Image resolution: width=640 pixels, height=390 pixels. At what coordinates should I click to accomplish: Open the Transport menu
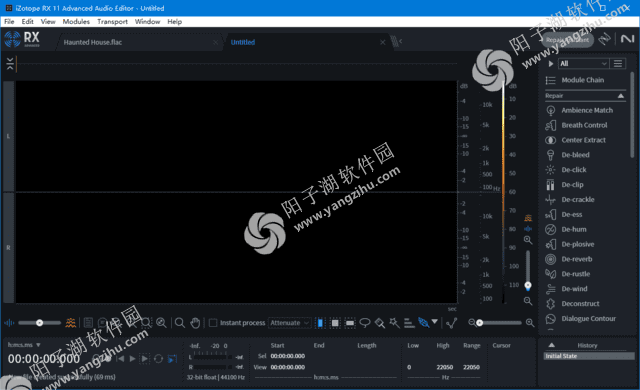coord(112,22)
